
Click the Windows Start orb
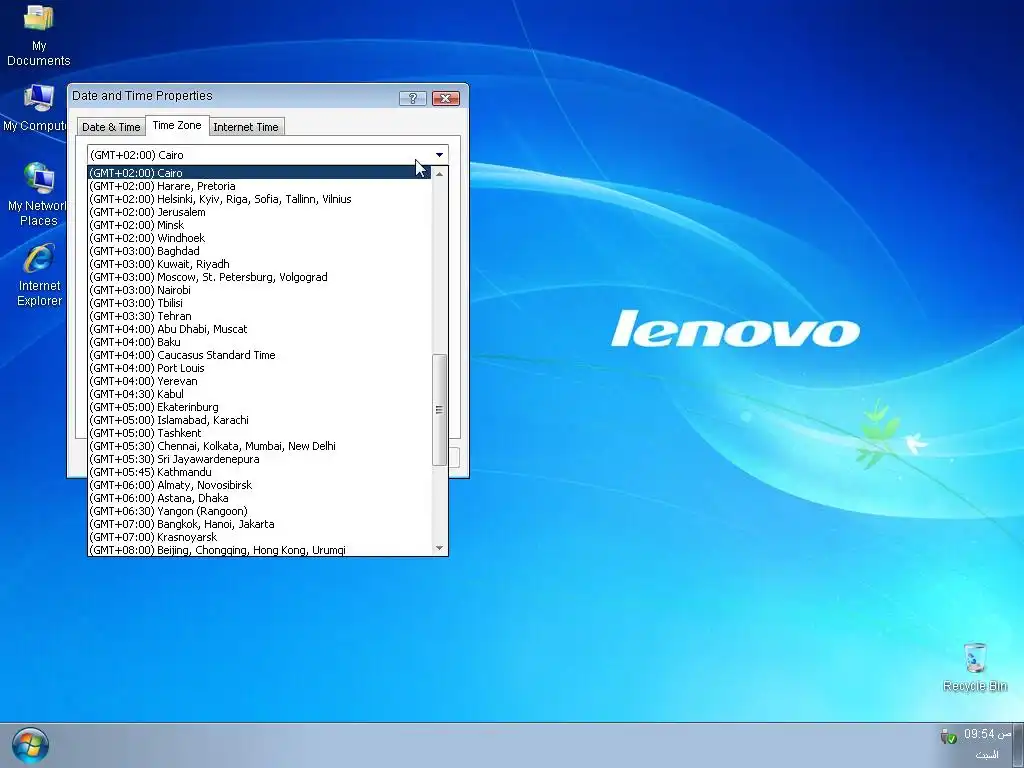pyautogui.click(x=30, y=745)
